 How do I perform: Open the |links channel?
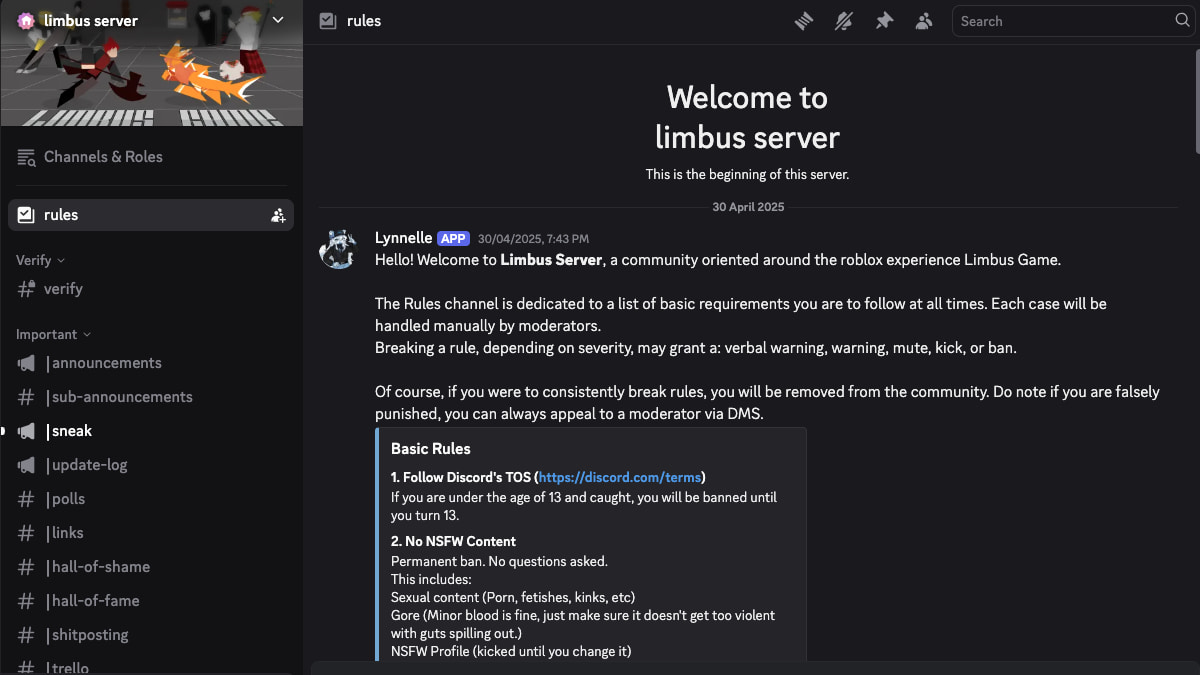151,533
